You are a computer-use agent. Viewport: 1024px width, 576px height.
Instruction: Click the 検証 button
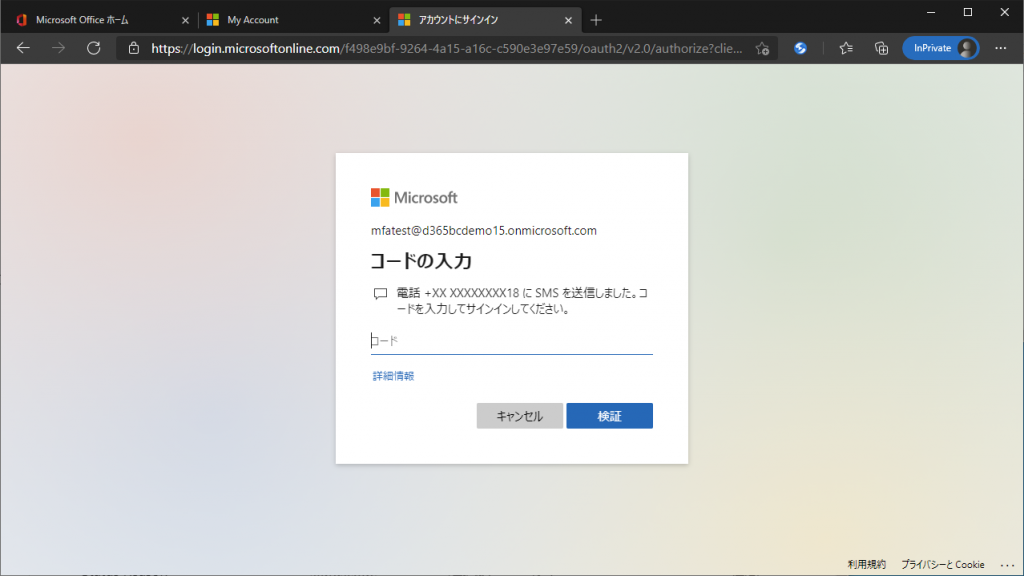tap(609, 416)
